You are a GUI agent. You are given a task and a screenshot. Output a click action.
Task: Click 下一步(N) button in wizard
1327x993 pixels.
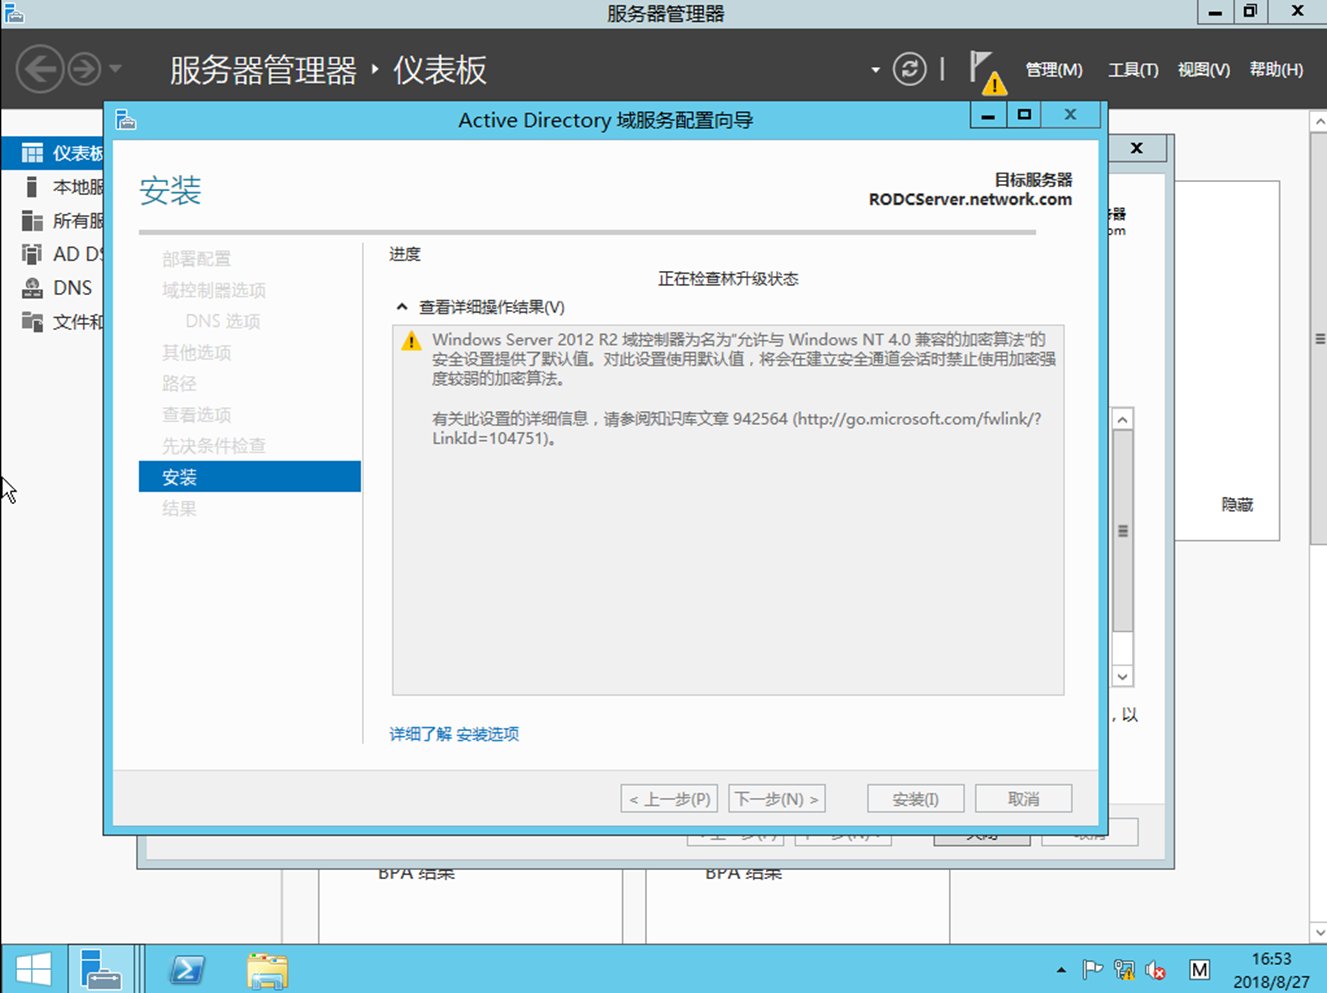tap(777, 799)
